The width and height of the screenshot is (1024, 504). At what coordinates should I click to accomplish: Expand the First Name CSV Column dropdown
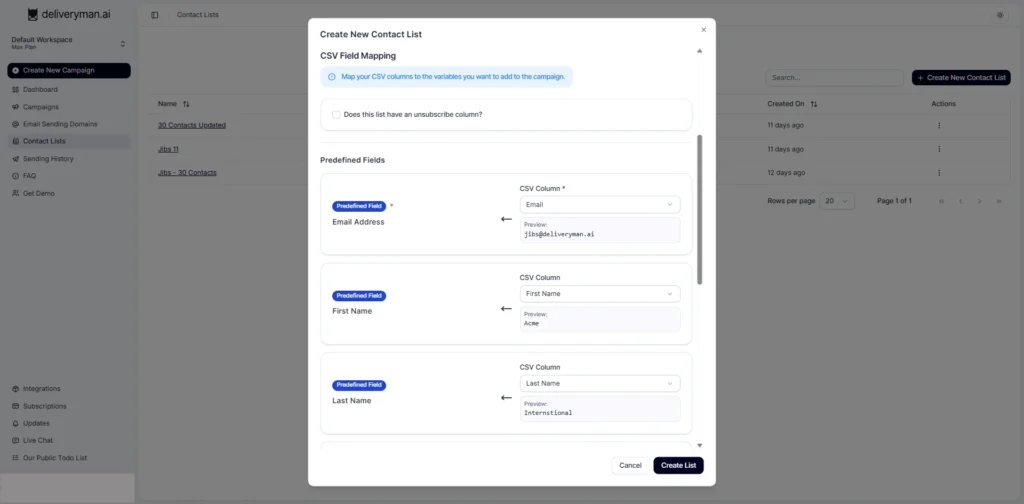(600, 294)
